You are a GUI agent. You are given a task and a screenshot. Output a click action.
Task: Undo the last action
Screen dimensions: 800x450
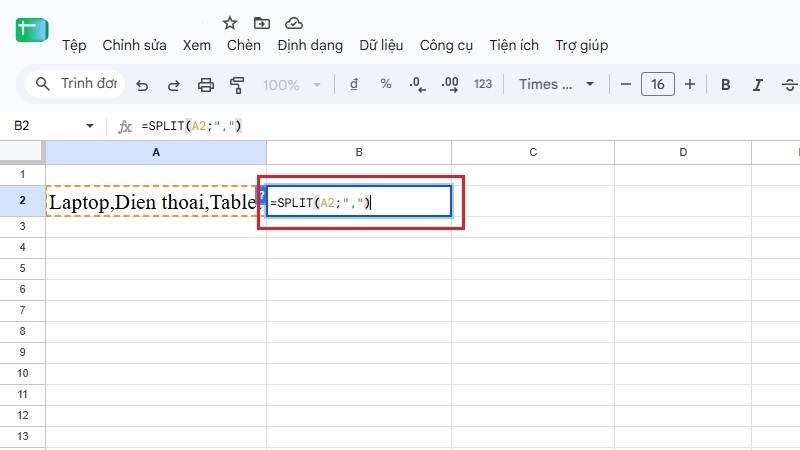[x=142, y=85]
